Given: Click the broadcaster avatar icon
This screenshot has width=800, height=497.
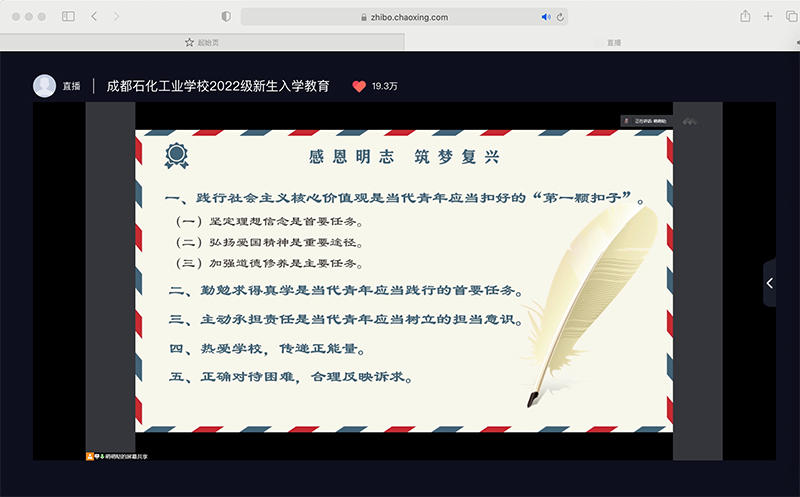Looking at the screenshot, I should coord(44,86).
